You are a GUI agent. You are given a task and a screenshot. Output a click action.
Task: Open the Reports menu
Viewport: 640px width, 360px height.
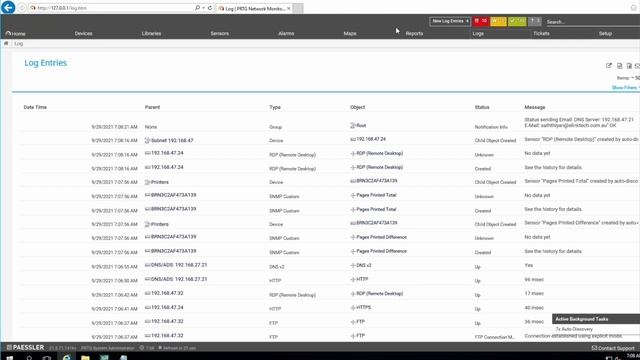click(414, 33)
